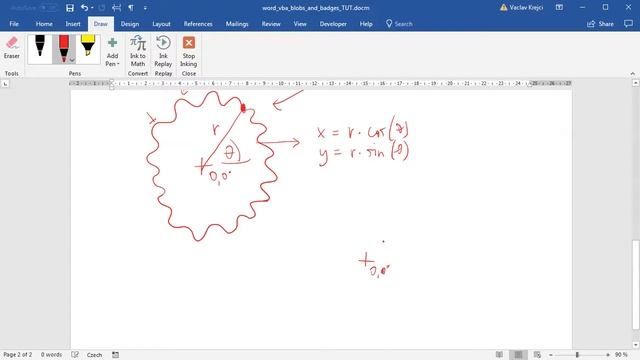
Task: Open Ink to Math converter
Action: click(x=138, y=51)
